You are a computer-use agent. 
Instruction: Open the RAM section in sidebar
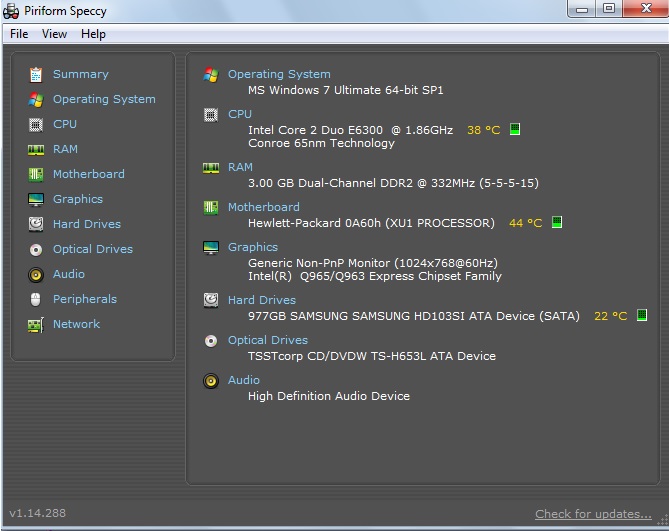coord(65,149)
